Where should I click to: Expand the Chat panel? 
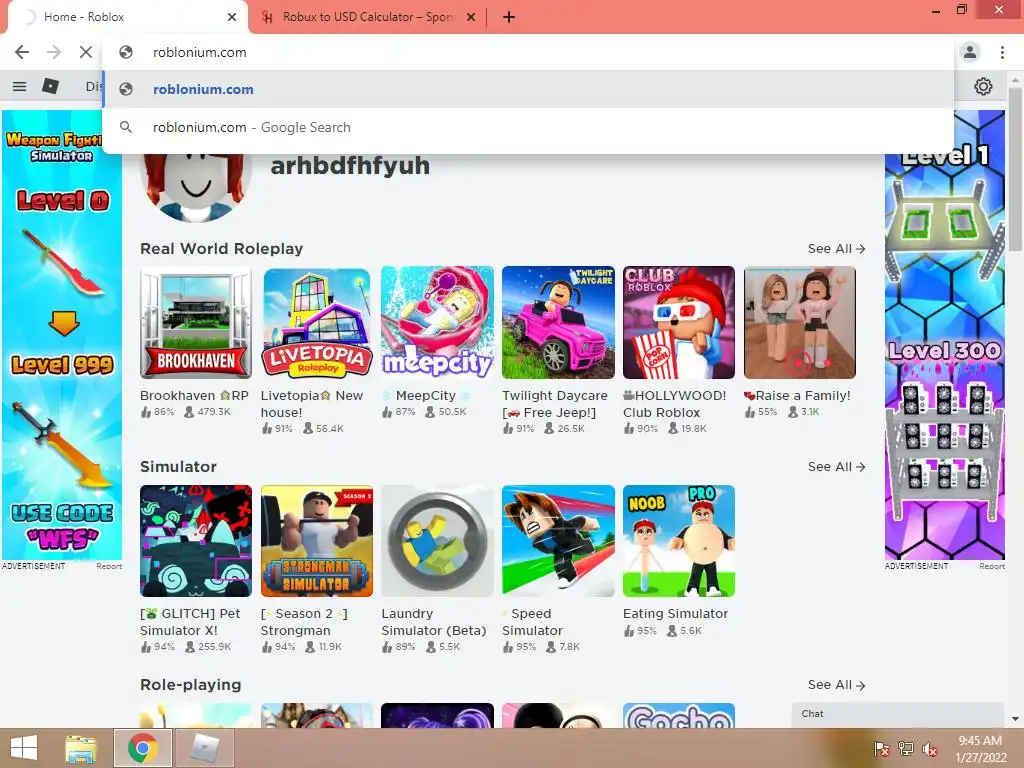point(897,714)
